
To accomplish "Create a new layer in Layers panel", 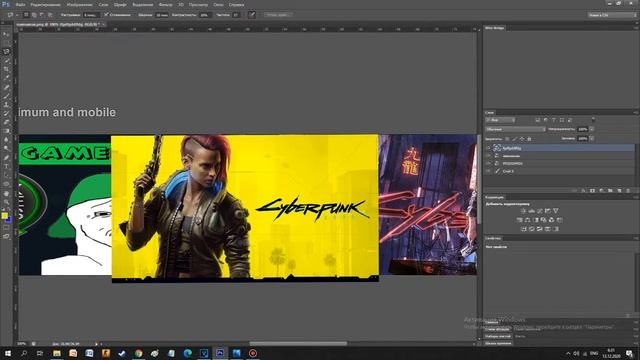I will (x=619, y=191).
